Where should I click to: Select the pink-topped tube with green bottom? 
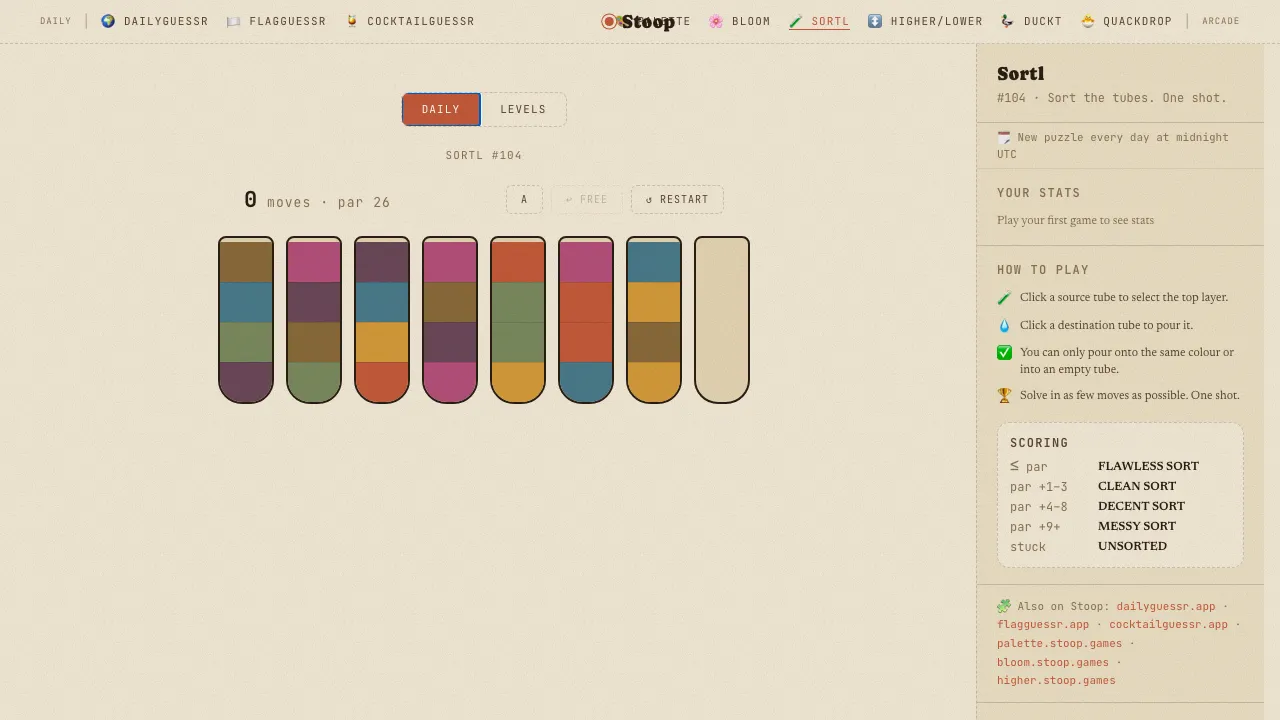(x=314, y=320)
